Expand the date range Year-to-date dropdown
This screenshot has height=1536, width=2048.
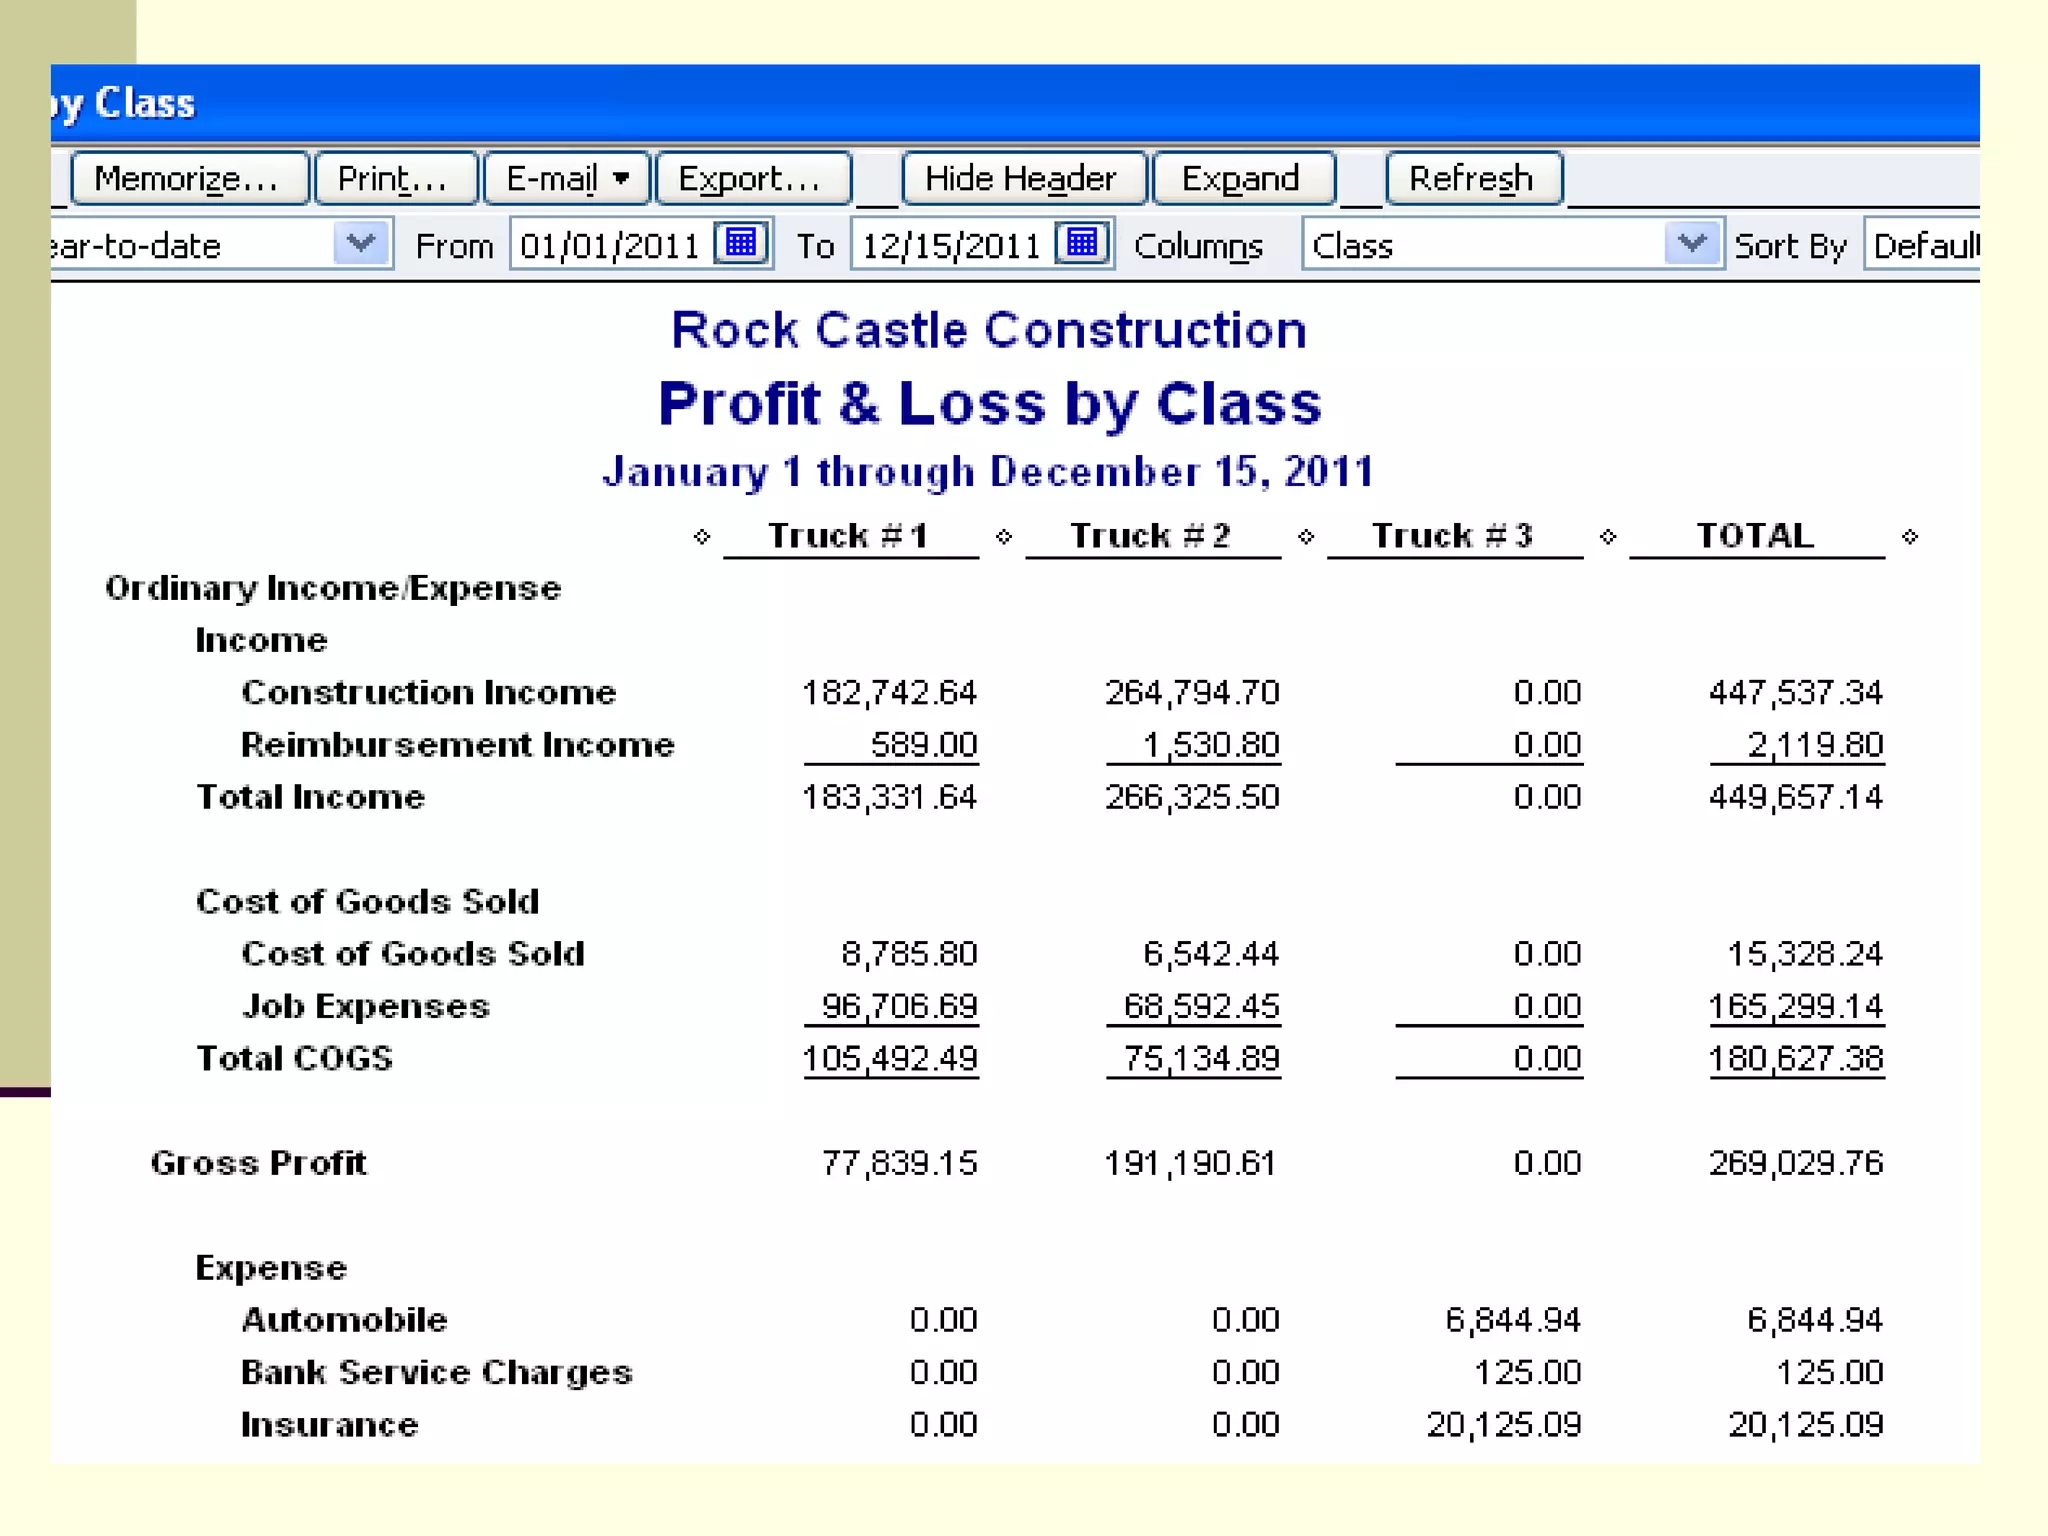tap(360, 243)
